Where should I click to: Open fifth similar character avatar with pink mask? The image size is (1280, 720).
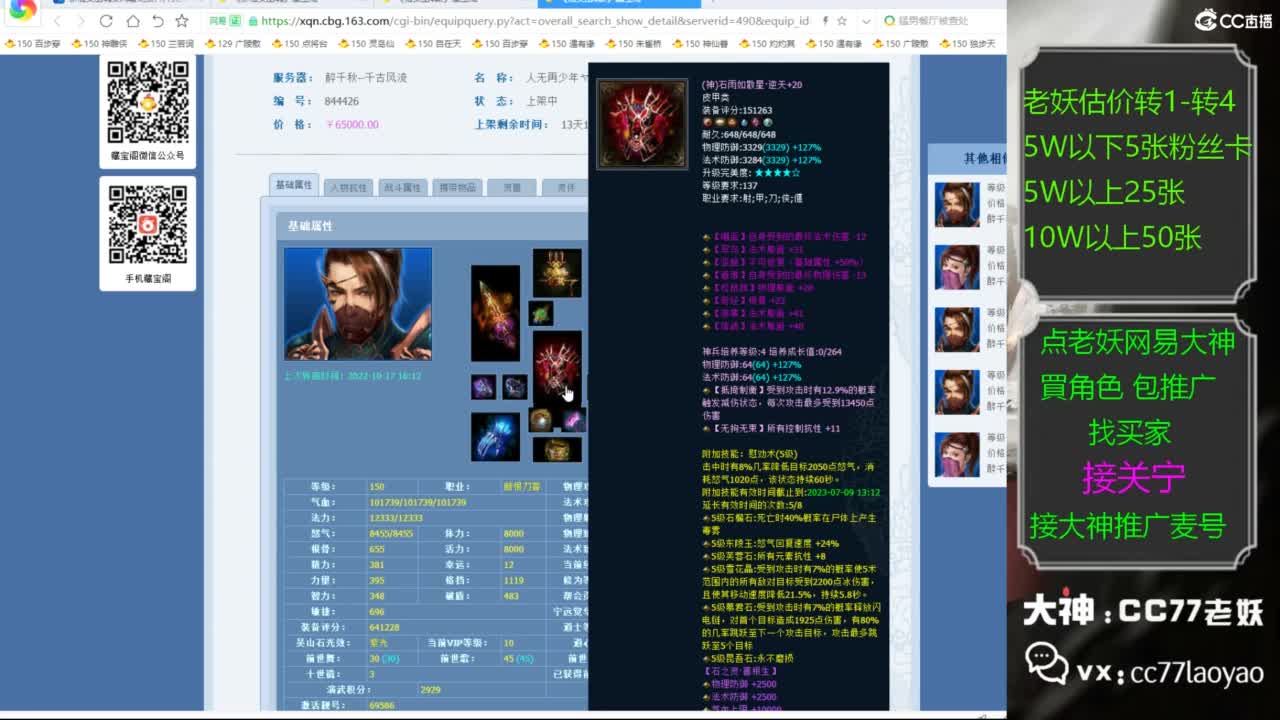(957, 454)
